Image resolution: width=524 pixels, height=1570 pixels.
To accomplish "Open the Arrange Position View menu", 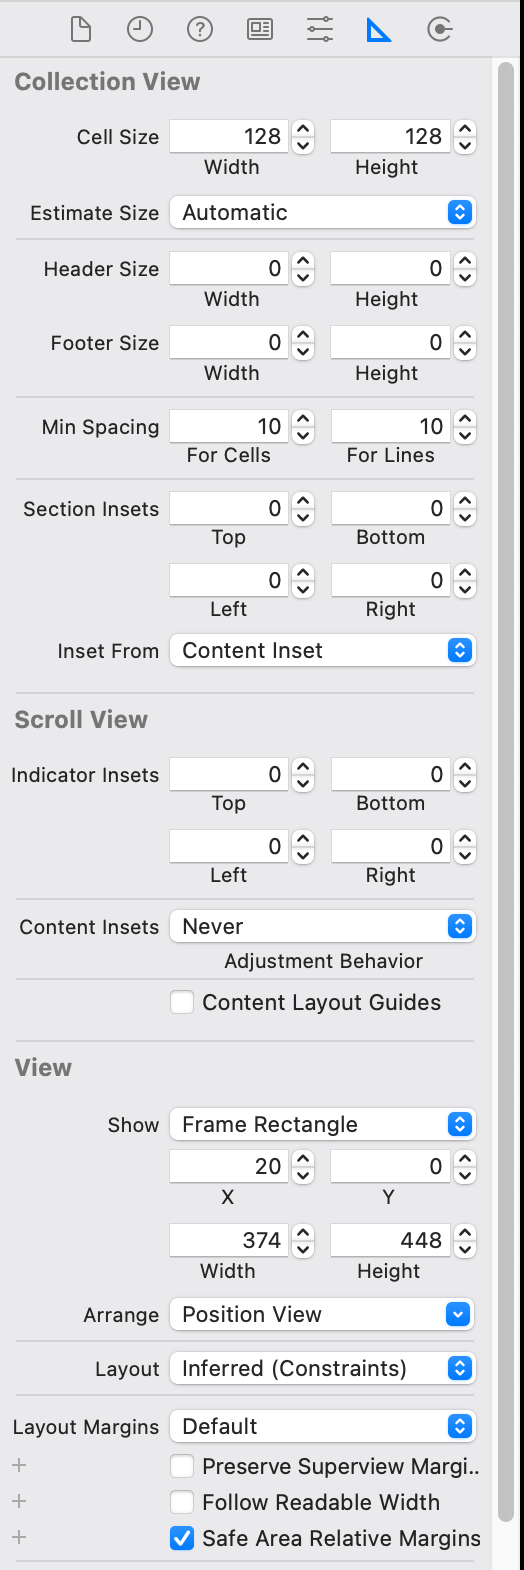I will click(x=323, y=1314).
